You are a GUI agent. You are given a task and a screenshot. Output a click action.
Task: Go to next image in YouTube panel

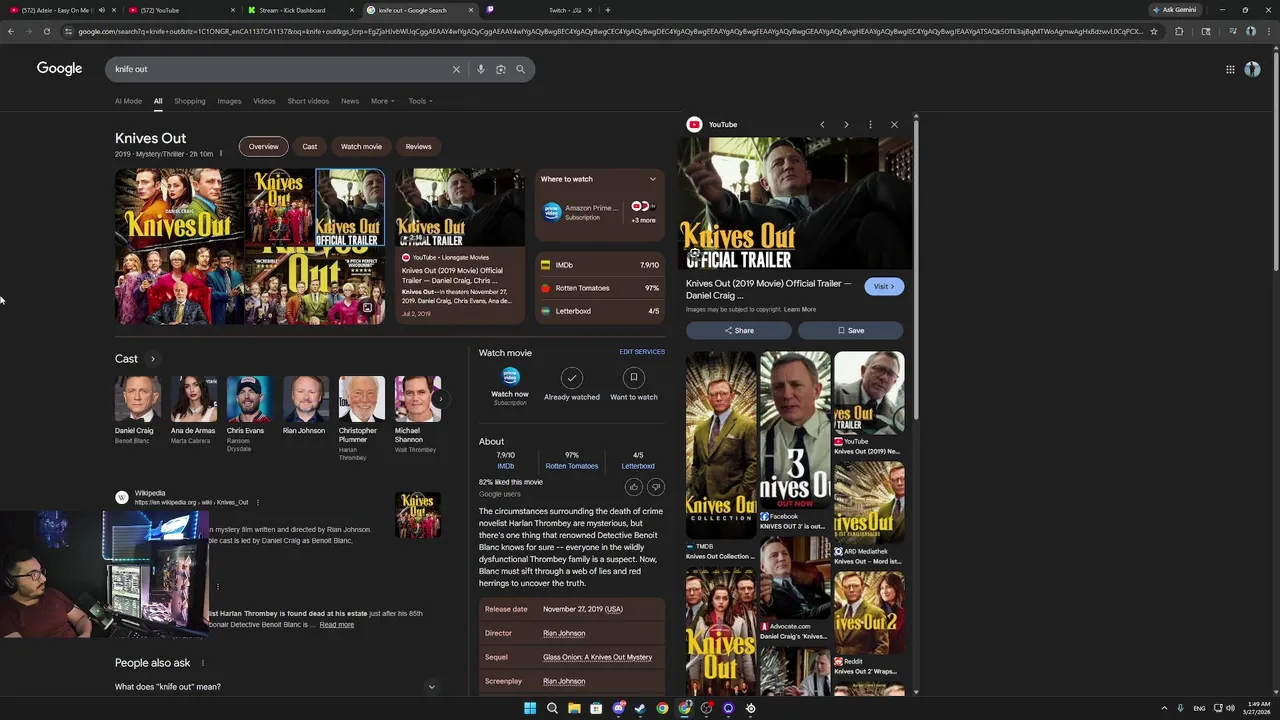pos(846,125)
